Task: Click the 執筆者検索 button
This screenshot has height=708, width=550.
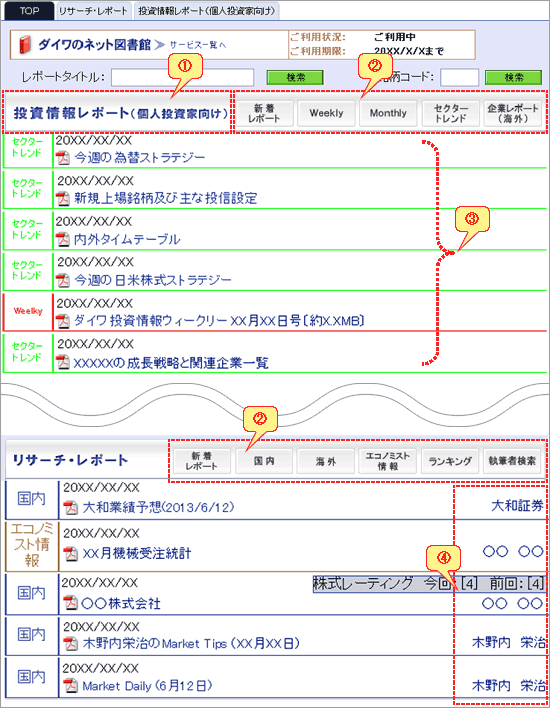Action: 512,461
